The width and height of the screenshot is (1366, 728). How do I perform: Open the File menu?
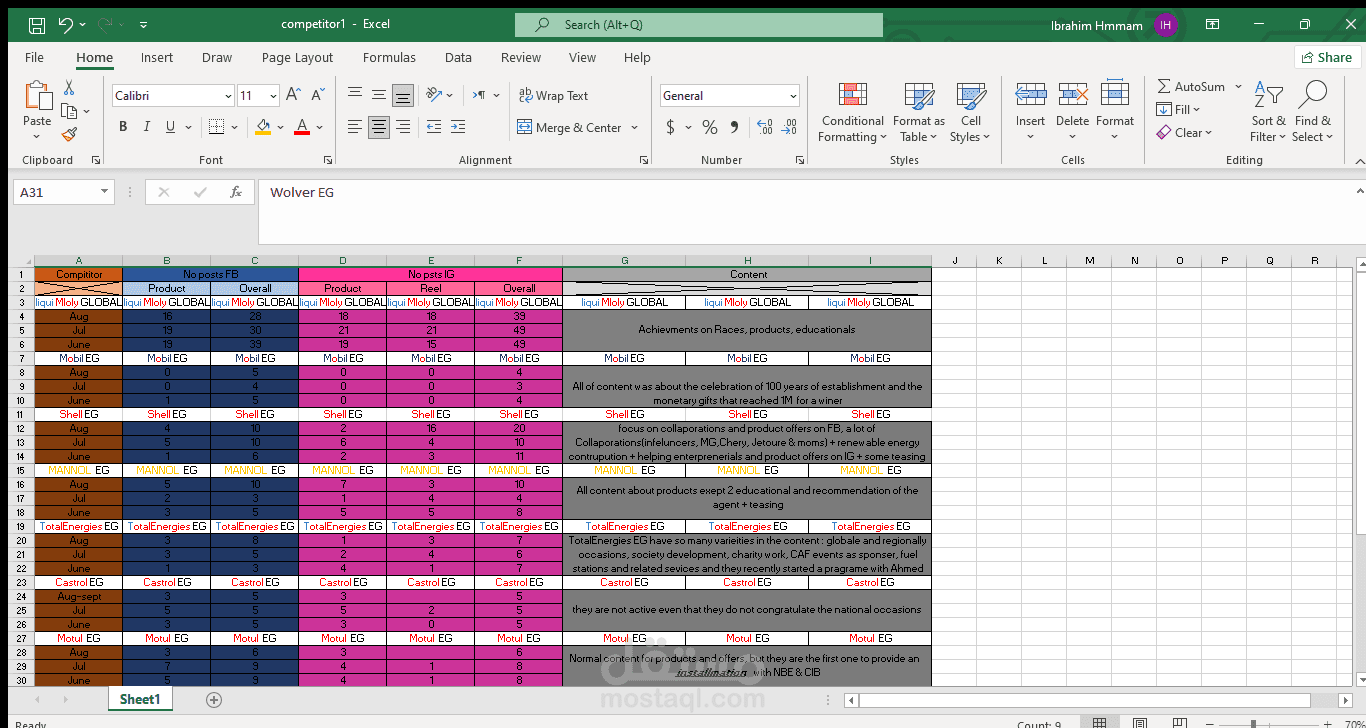pos(34,57)
